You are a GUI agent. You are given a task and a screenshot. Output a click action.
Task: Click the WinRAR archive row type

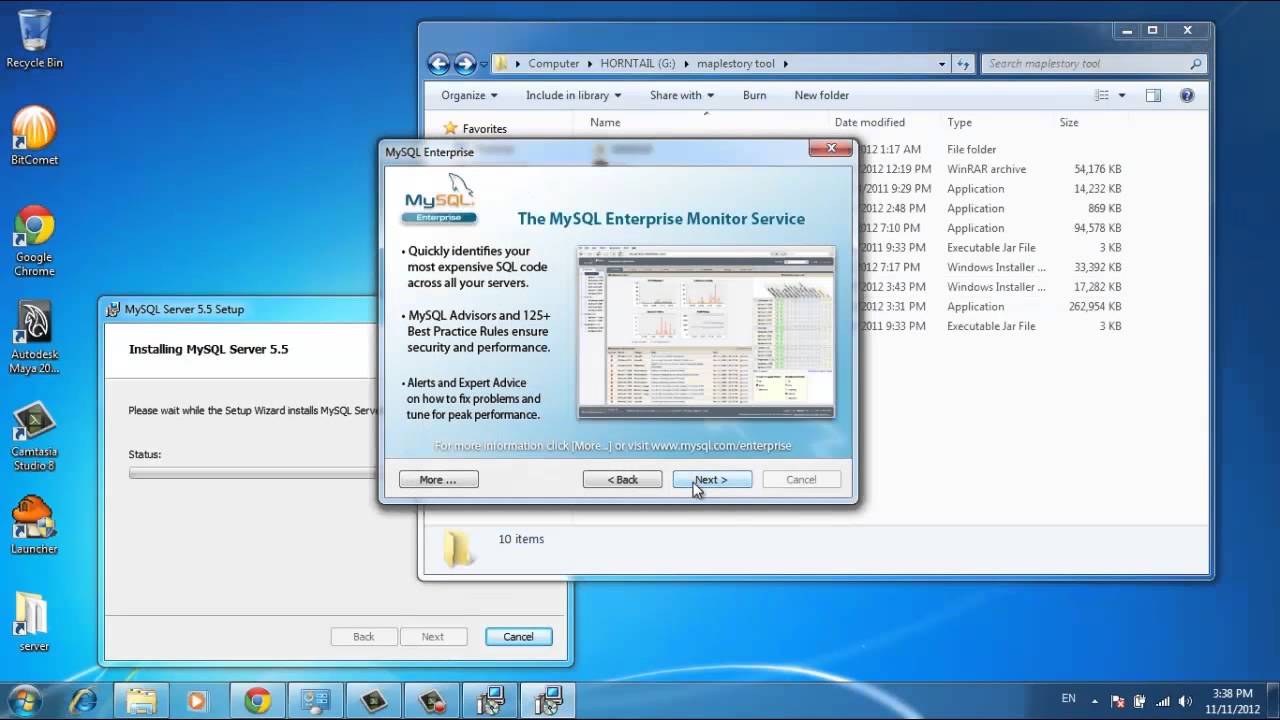coord(986,169)
